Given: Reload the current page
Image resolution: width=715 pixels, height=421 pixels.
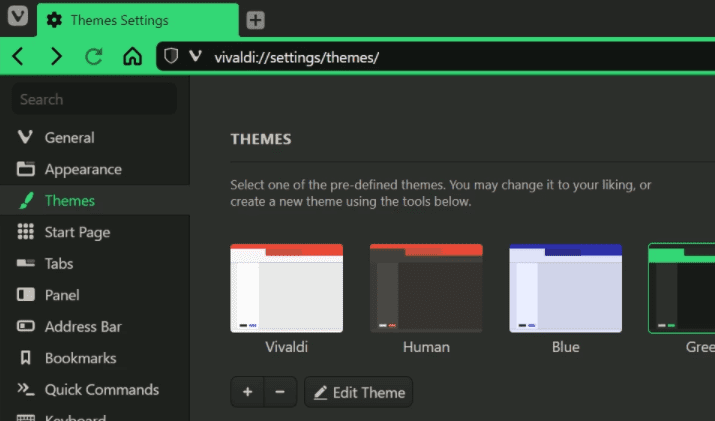Looking at the screenshot, I should pos(94,57).
